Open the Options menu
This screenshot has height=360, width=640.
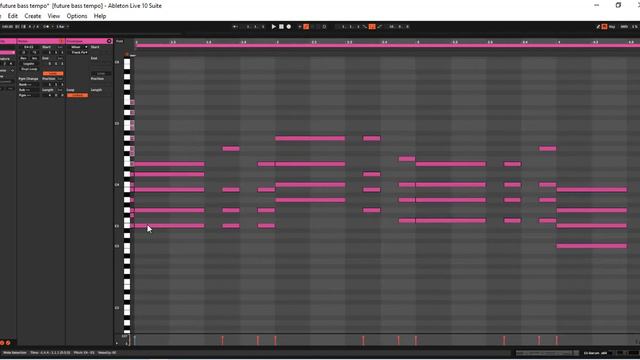click(77, 16)
